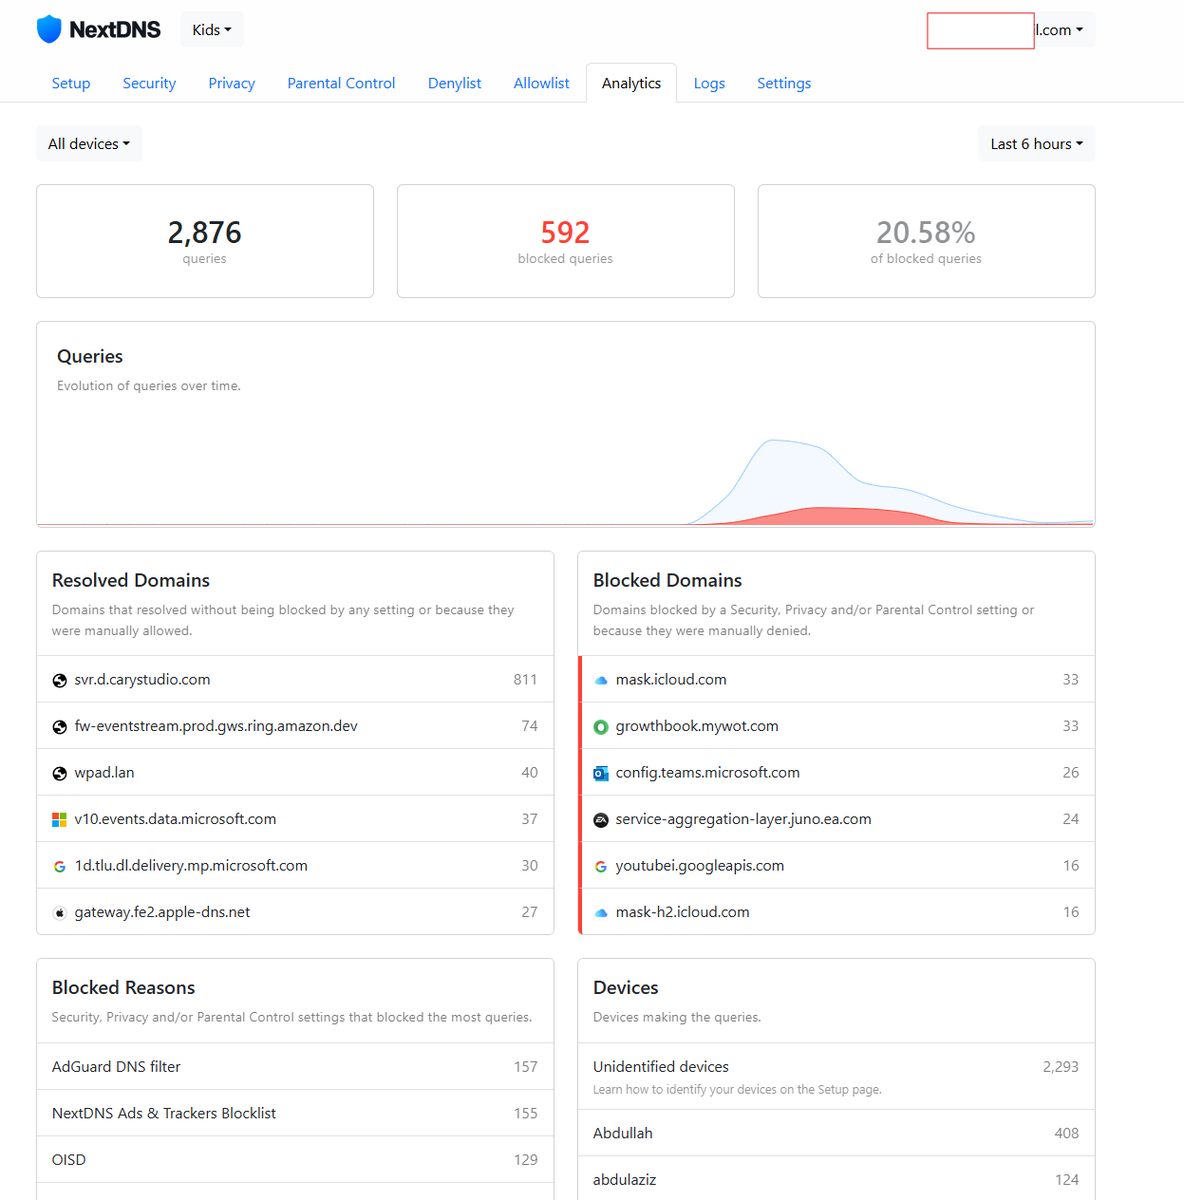Click the Blocked Domains heading
This screenshot has width=1184, height=1200.
[667, 580]
